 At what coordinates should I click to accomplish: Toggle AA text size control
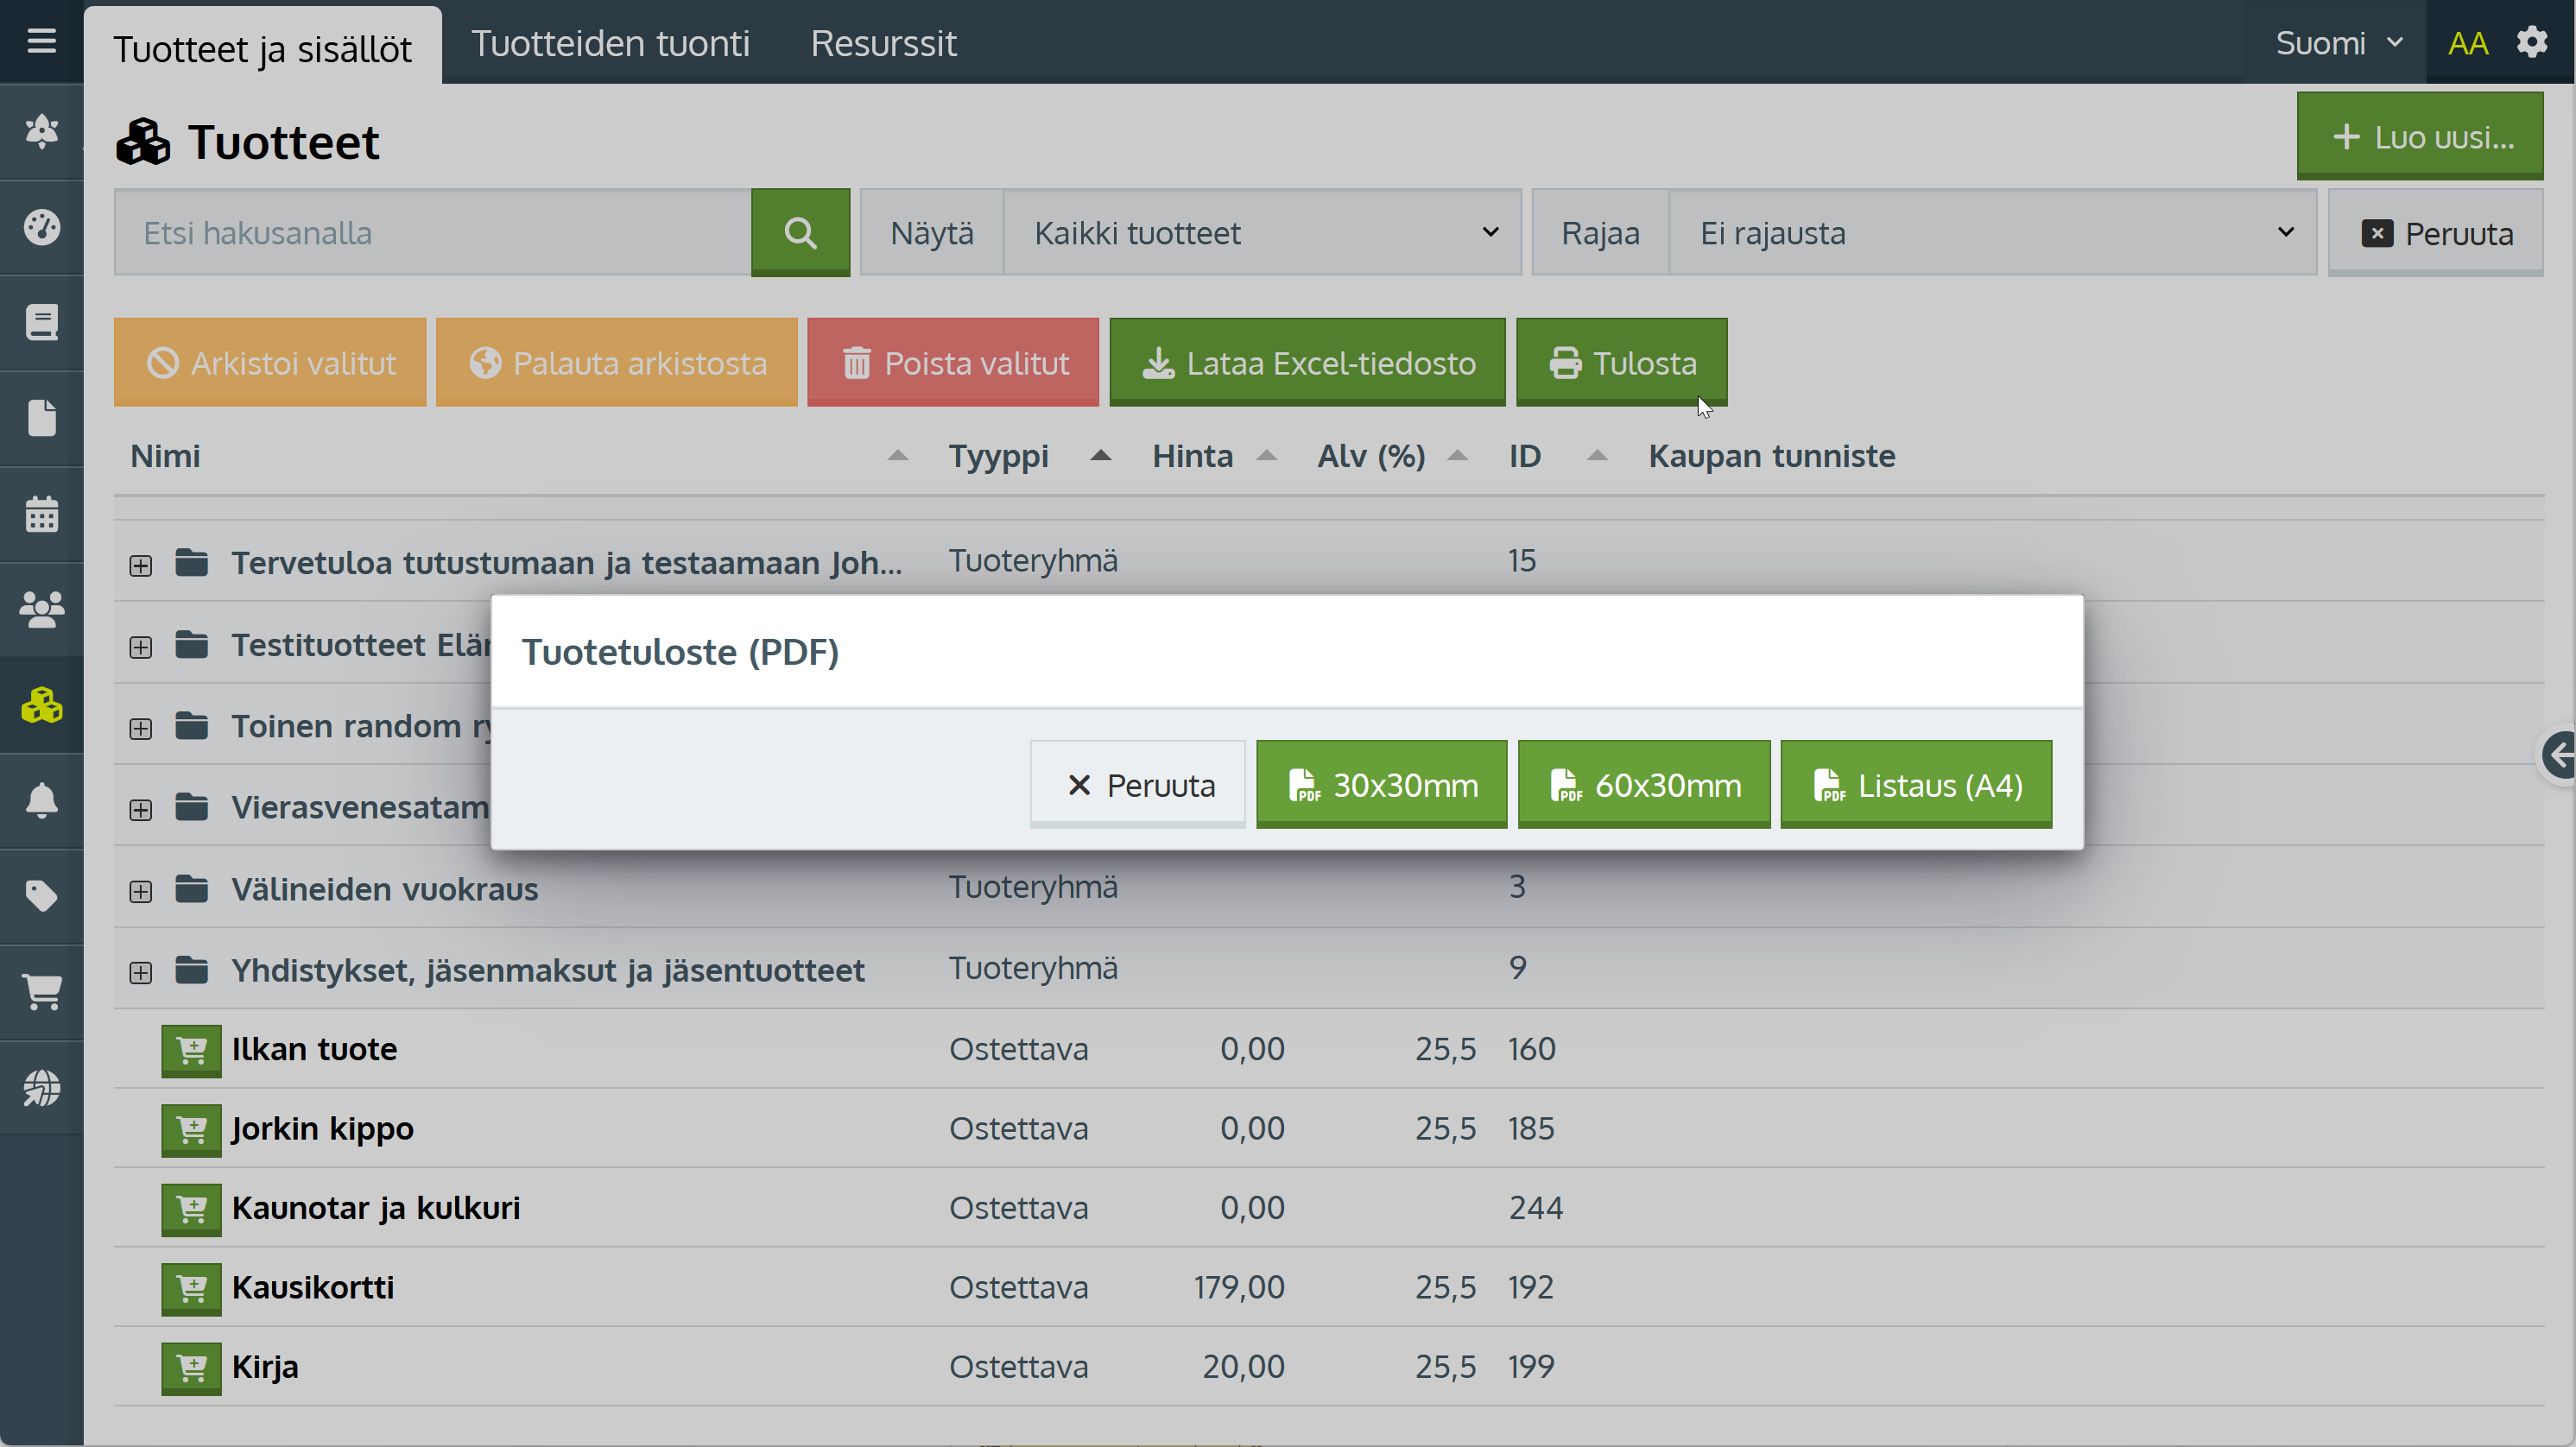[2467, 43]
